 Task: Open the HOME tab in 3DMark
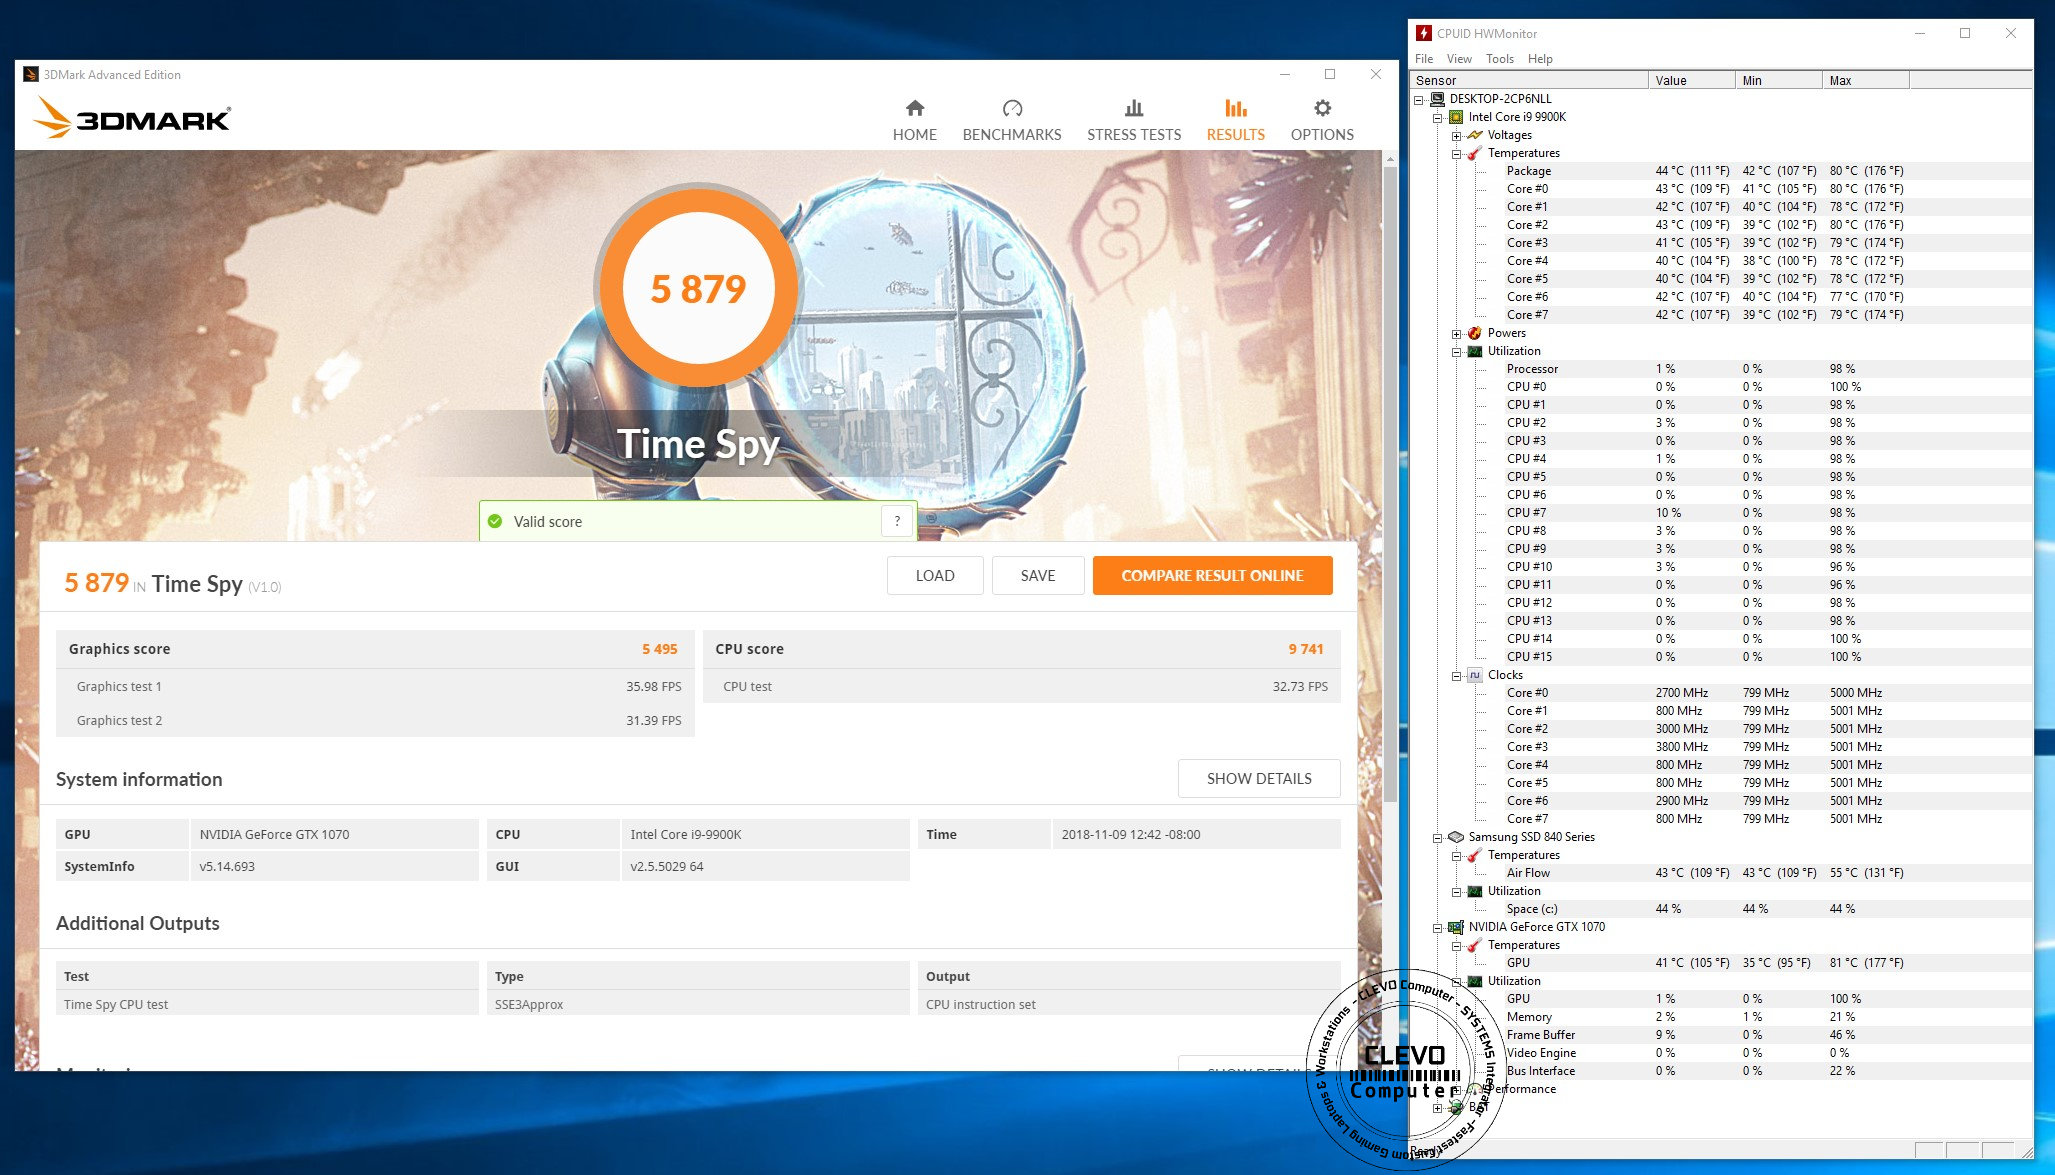914,121
